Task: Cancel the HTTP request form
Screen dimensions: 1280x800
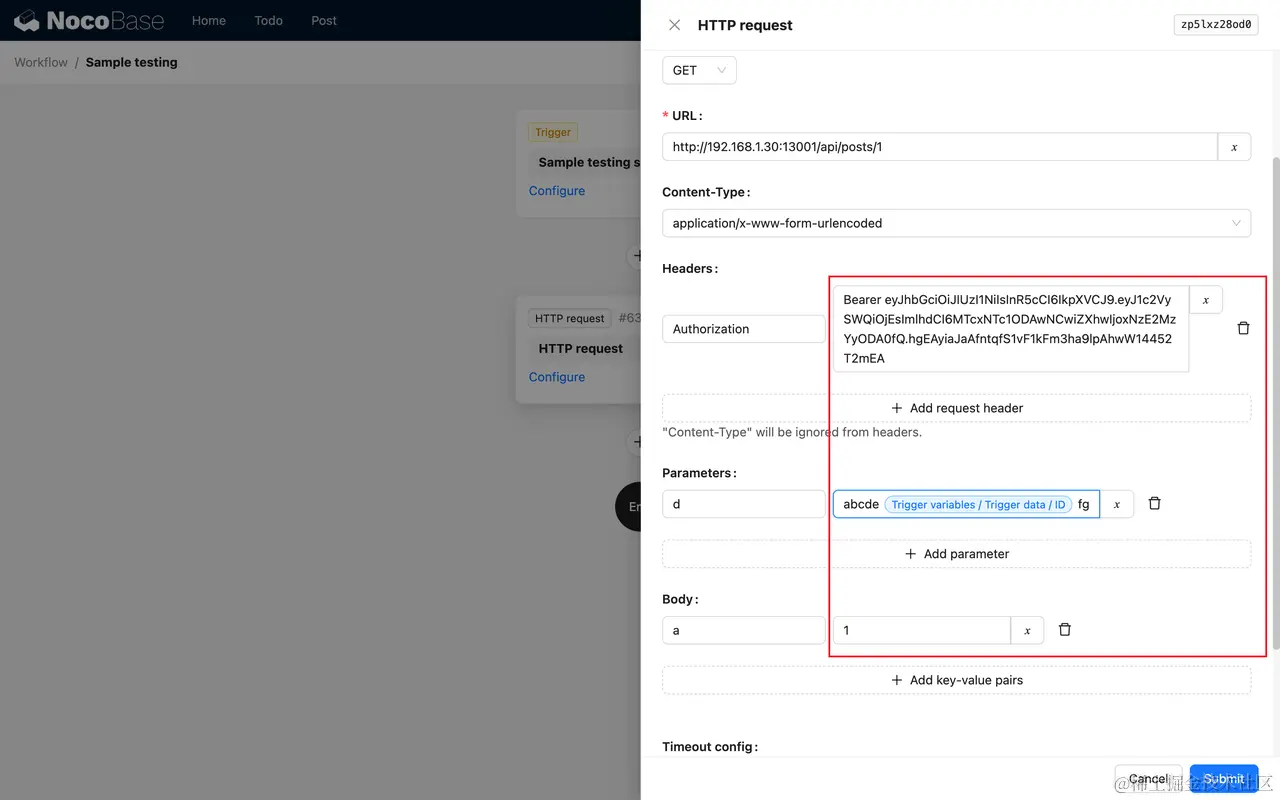Action: 1148,779
